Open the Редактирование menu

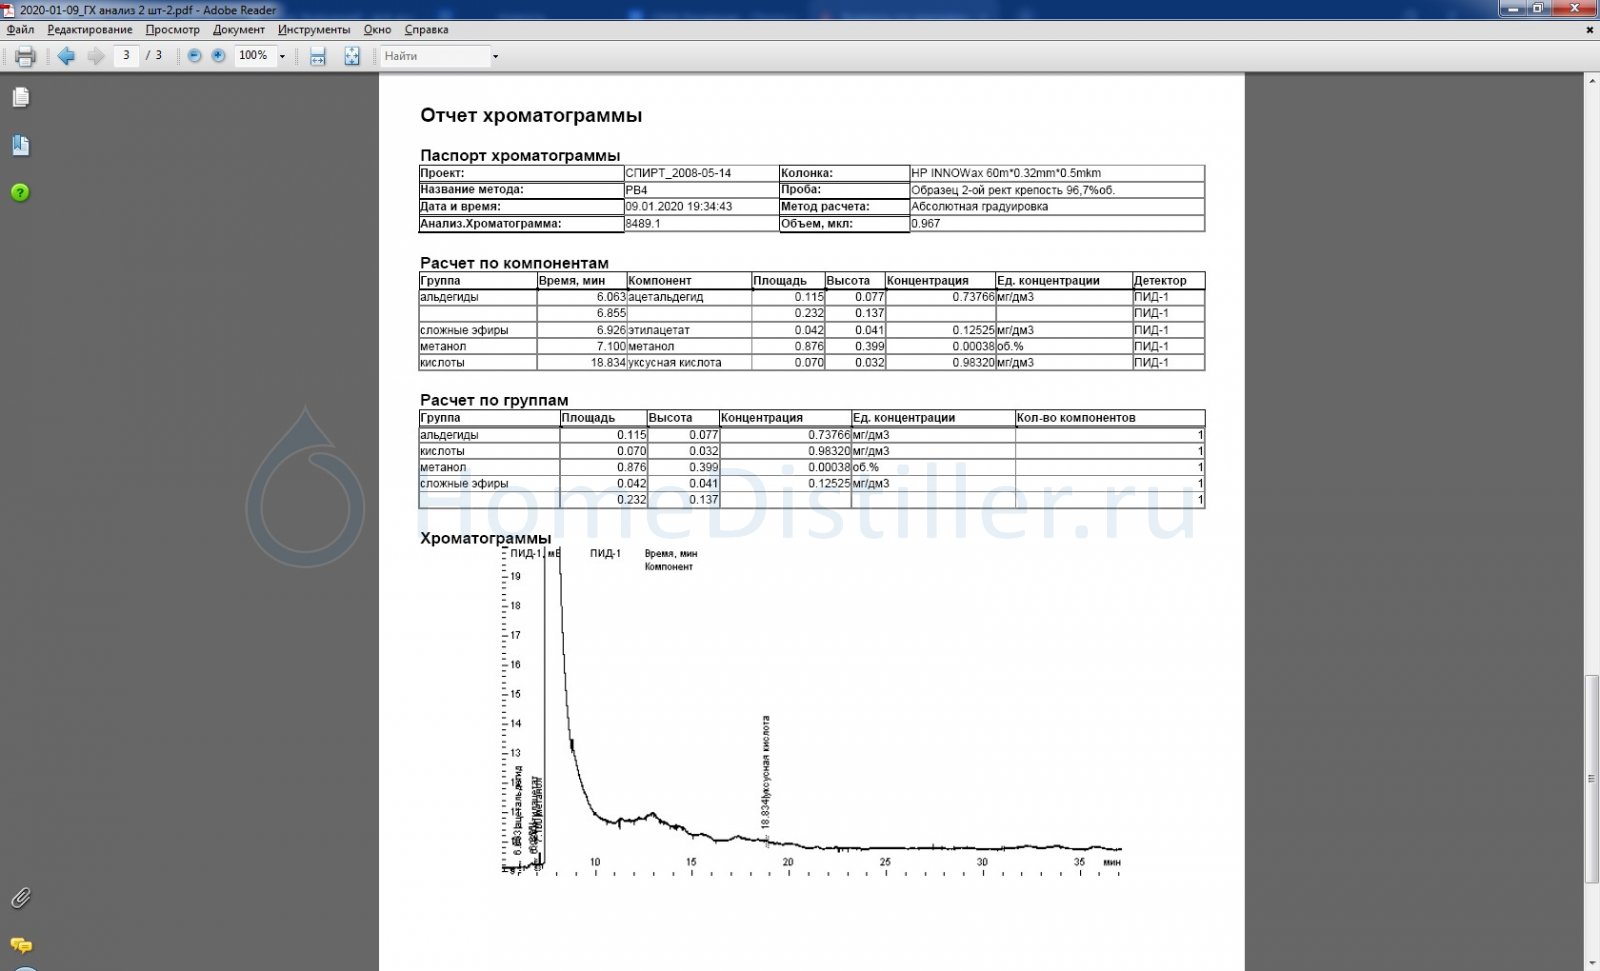click(90, 30)
